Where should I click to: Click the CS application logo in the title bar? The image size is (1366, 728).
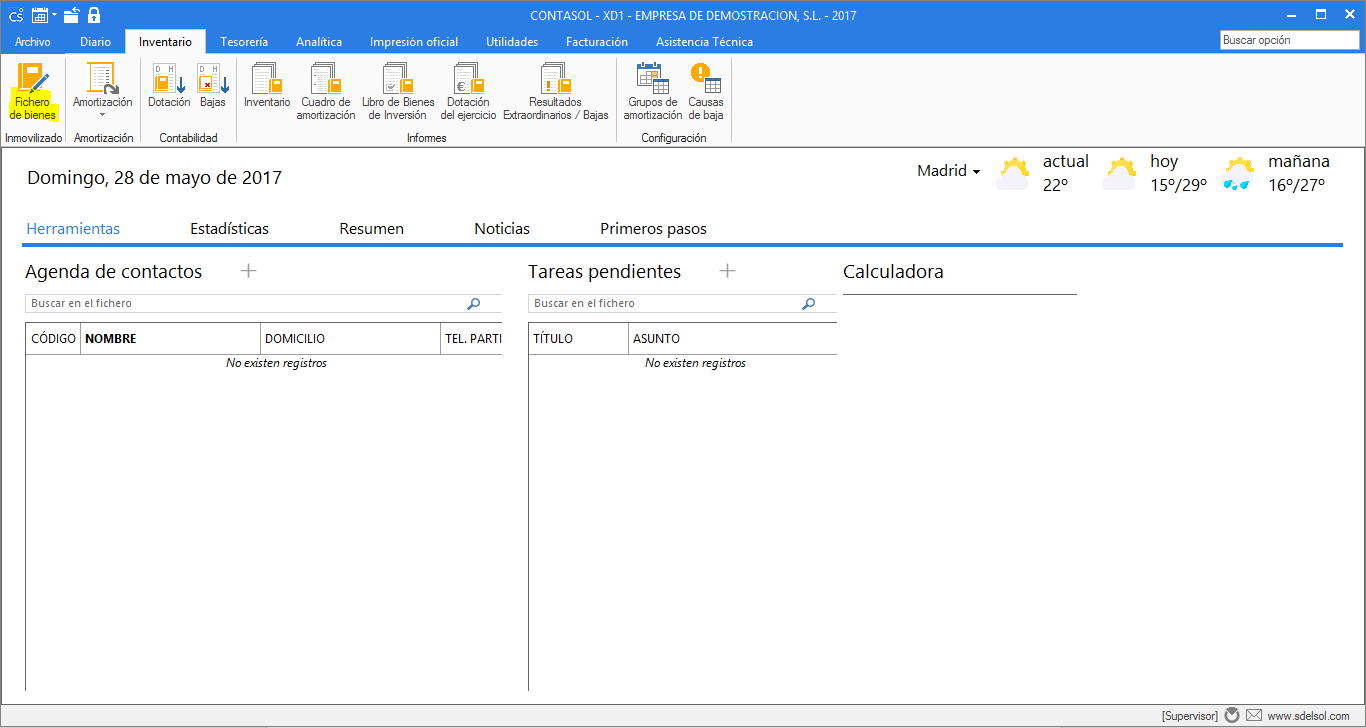pyautogui.click(x=16, y=15)
